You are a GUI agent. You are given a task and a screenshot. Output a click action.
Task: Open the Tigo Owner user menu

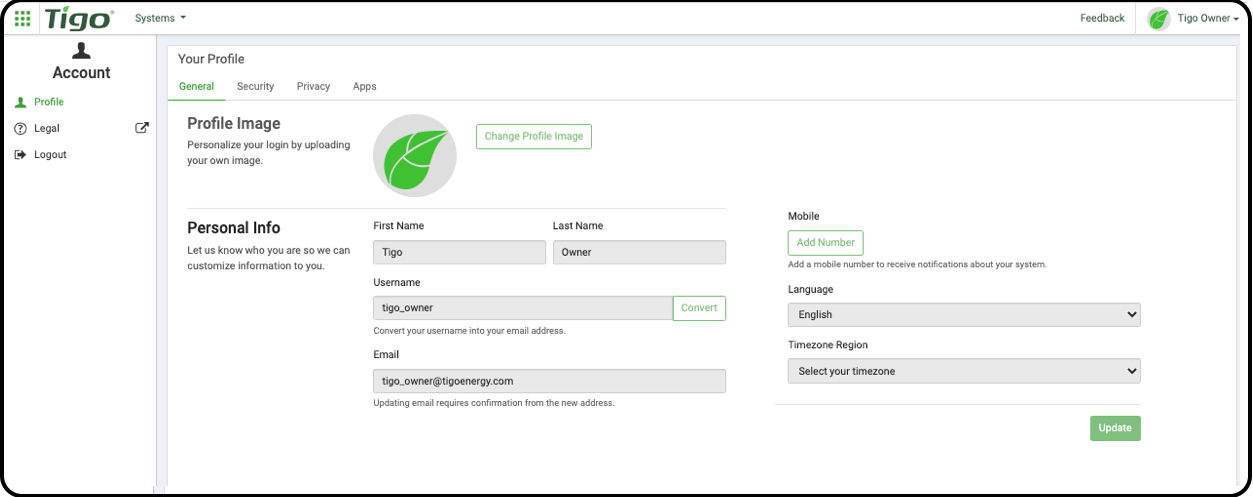point(1208,18)
